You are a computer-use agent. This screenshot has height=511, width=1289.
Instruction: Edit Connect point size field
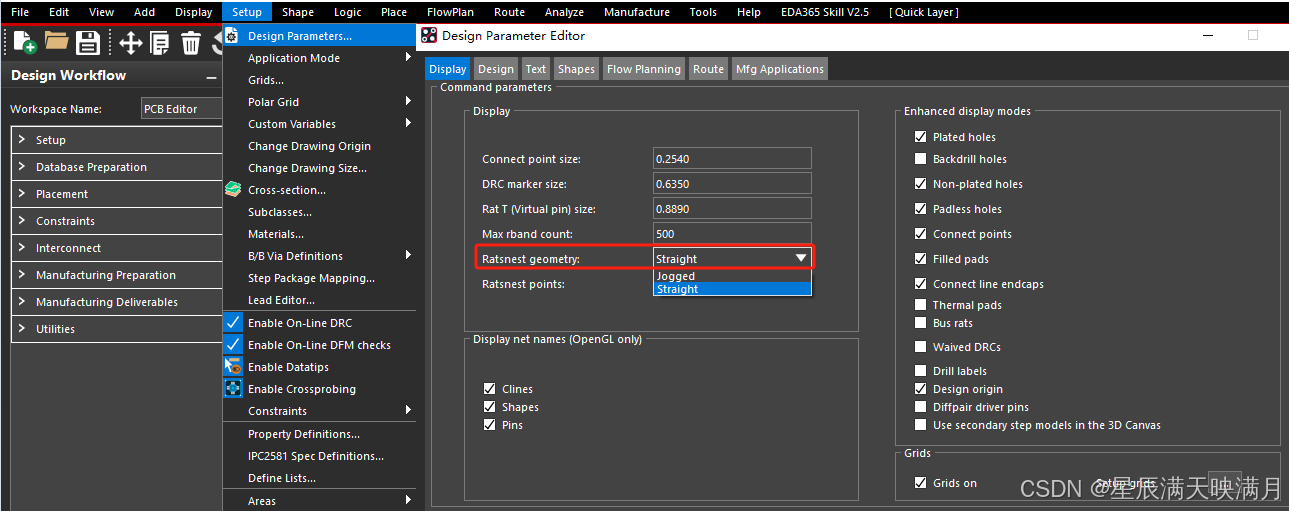click(732, 159)
